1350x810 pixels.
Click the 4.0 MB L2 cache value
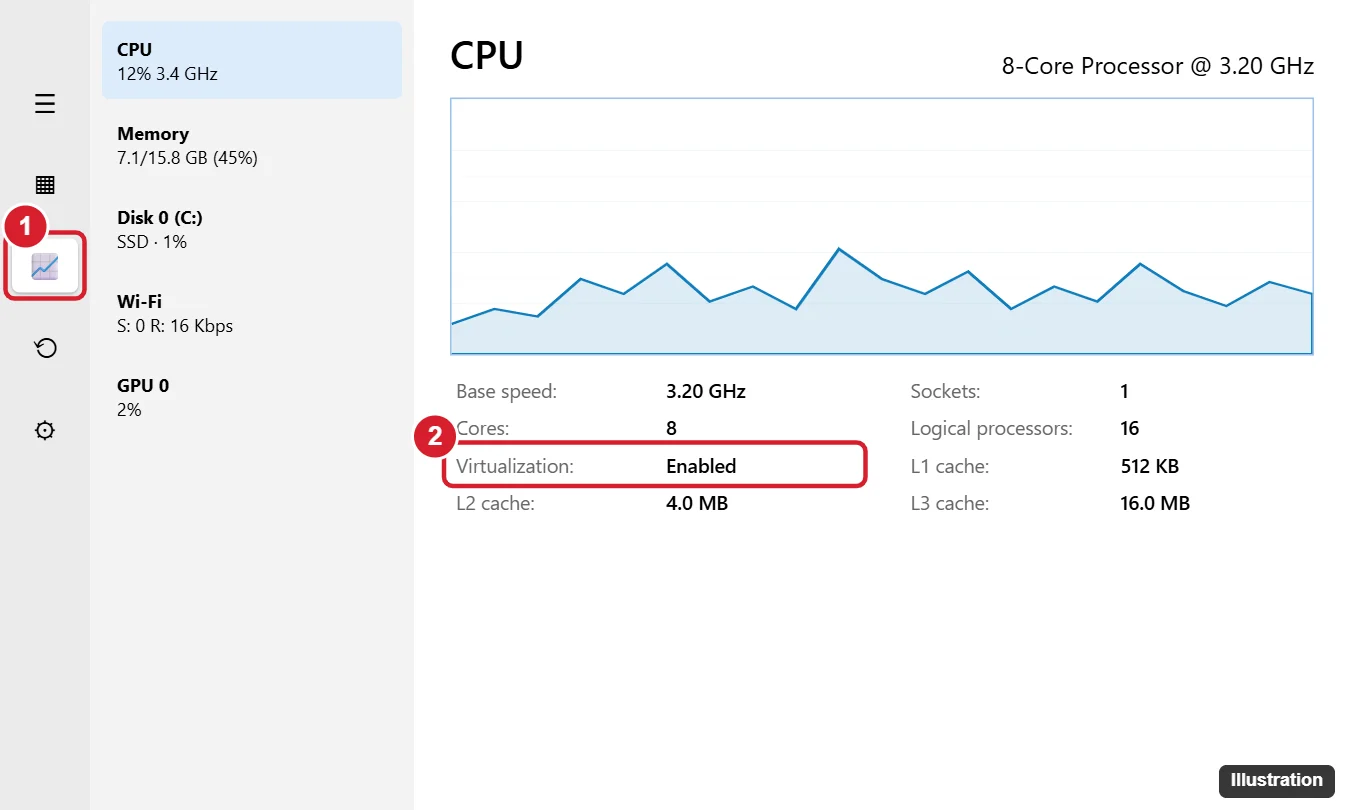click(697, 503)
